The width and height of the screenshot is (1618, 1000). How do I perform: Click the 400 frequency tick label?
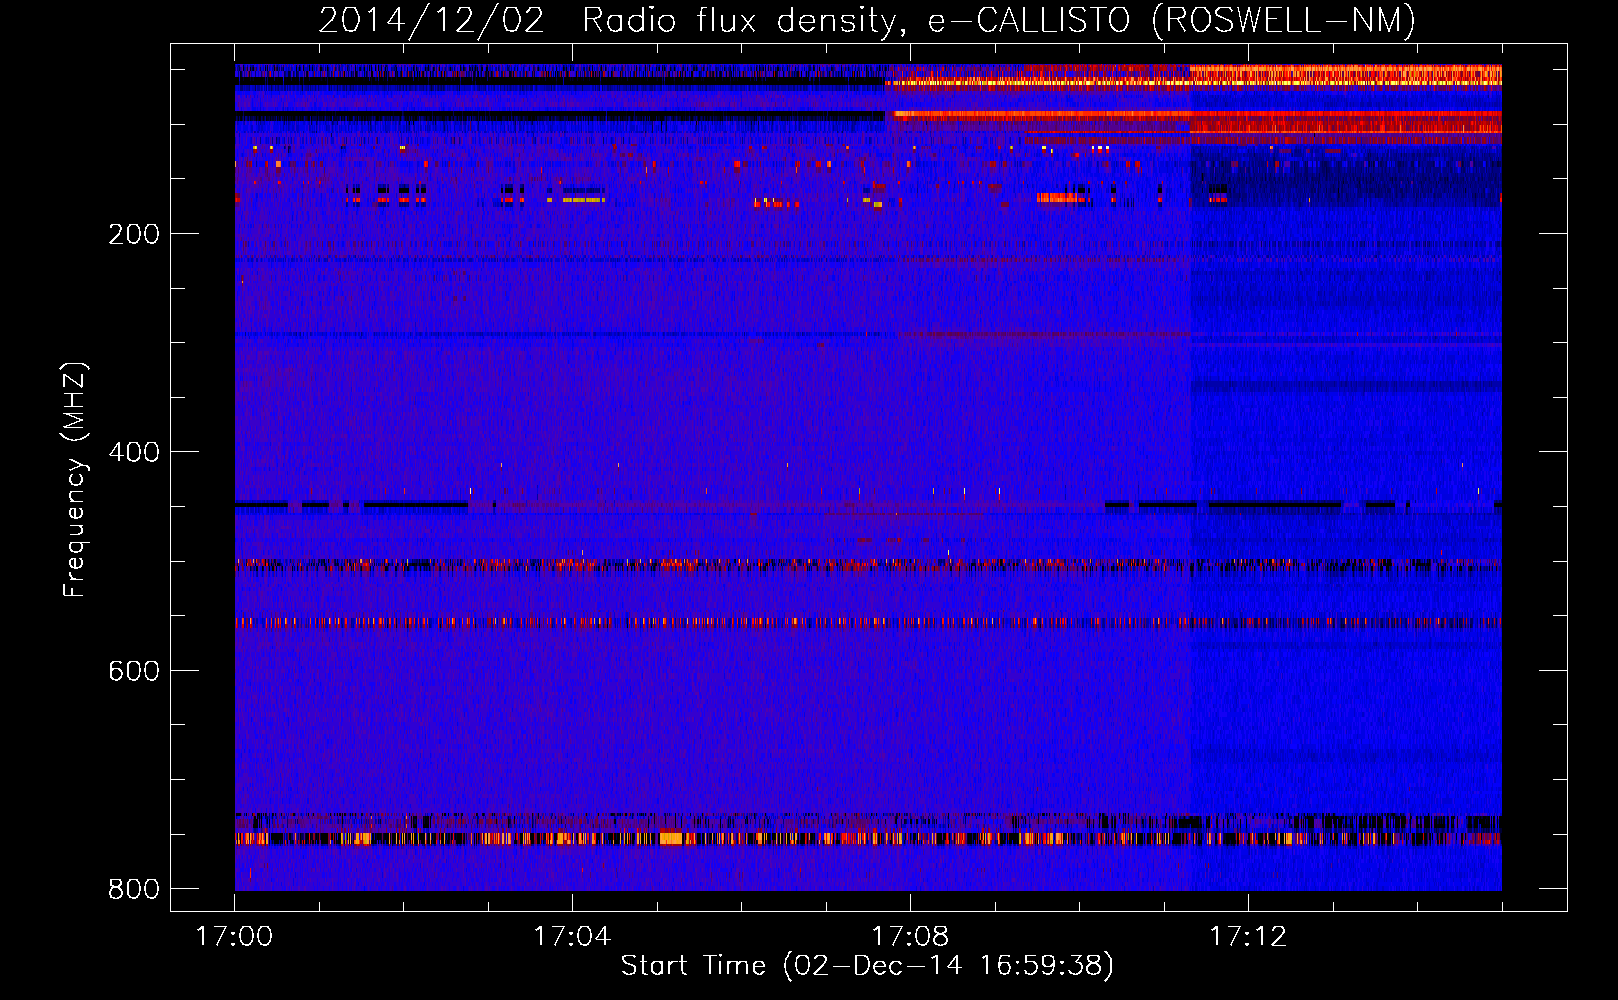[x=134, y=452]
